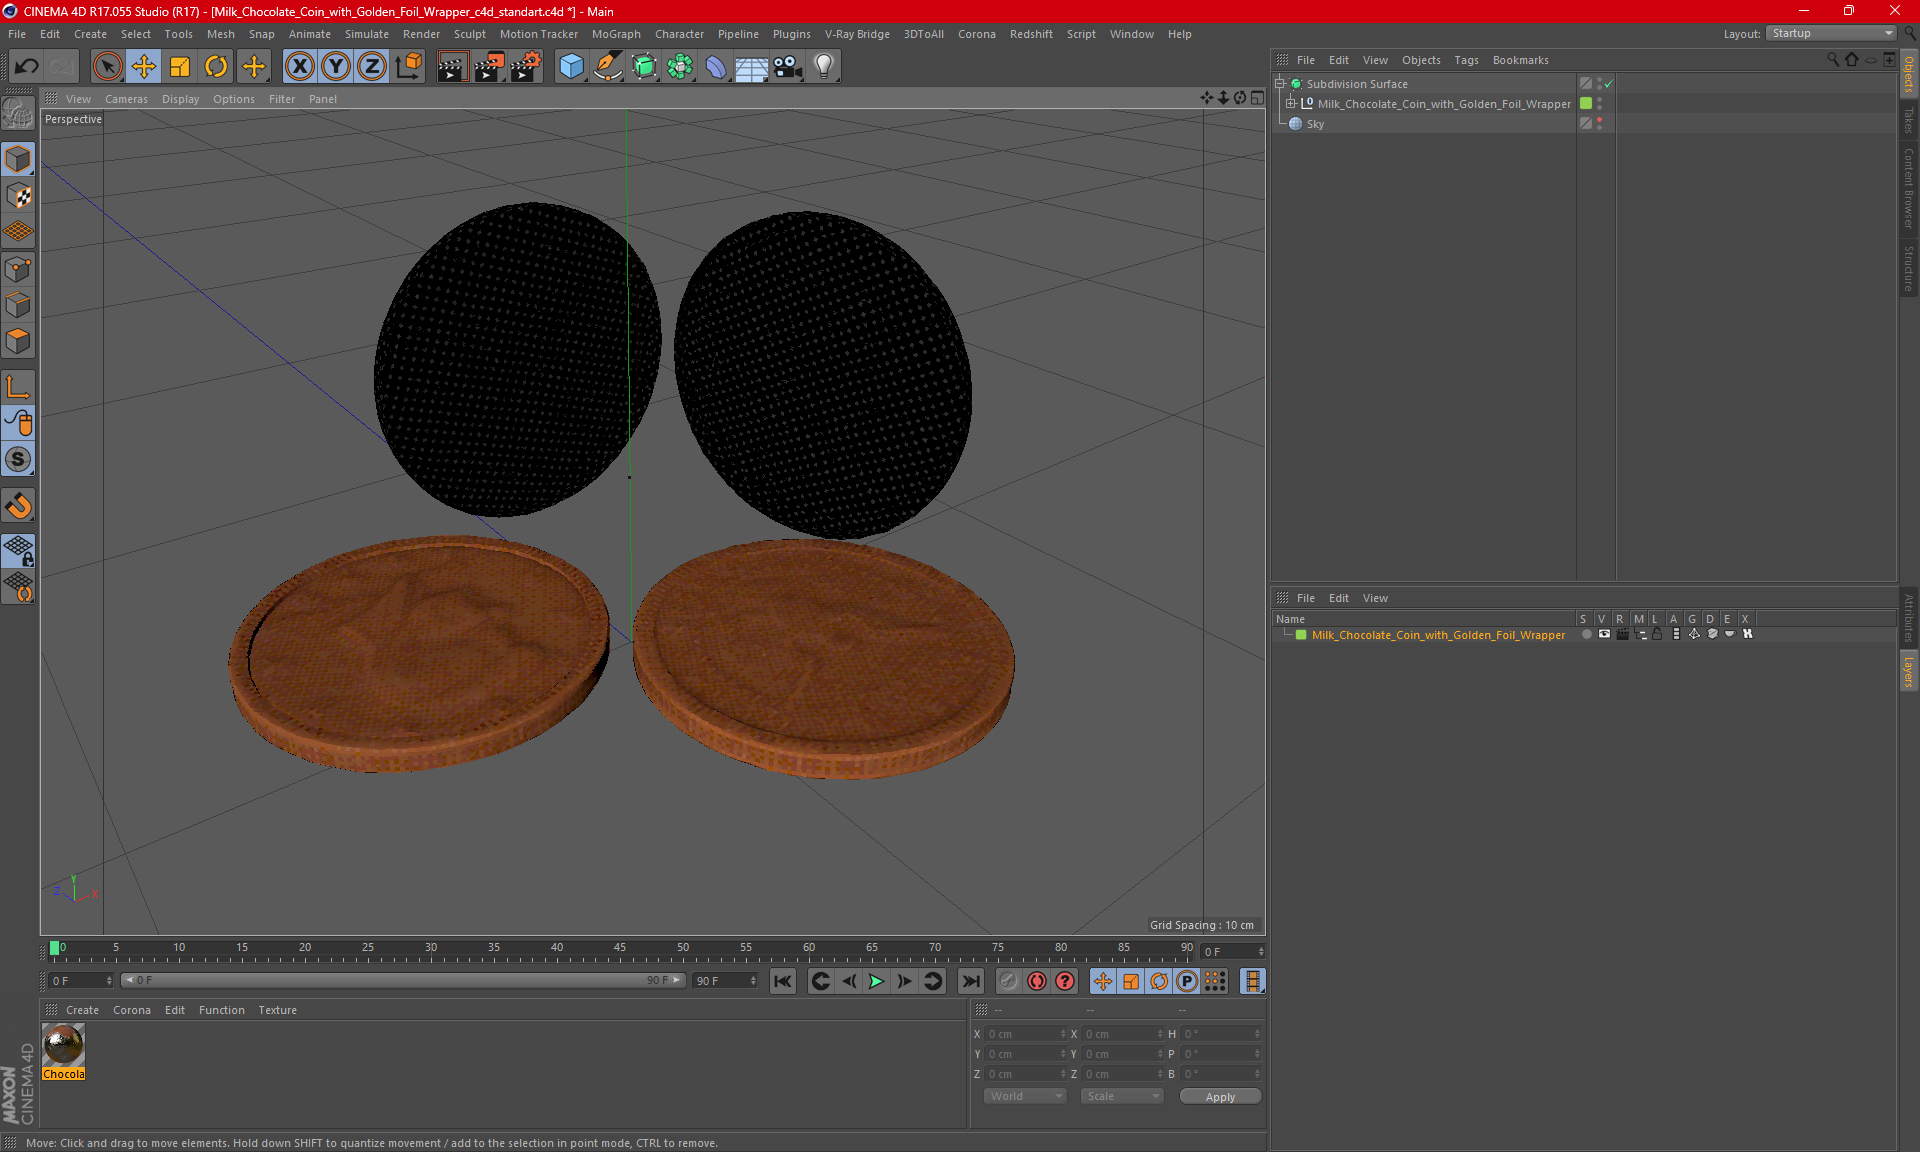Image resolution: width=1920 pixels, height=1152 pixels.
Task: Open the Mesh menu
Action: (x=220, y=34)
